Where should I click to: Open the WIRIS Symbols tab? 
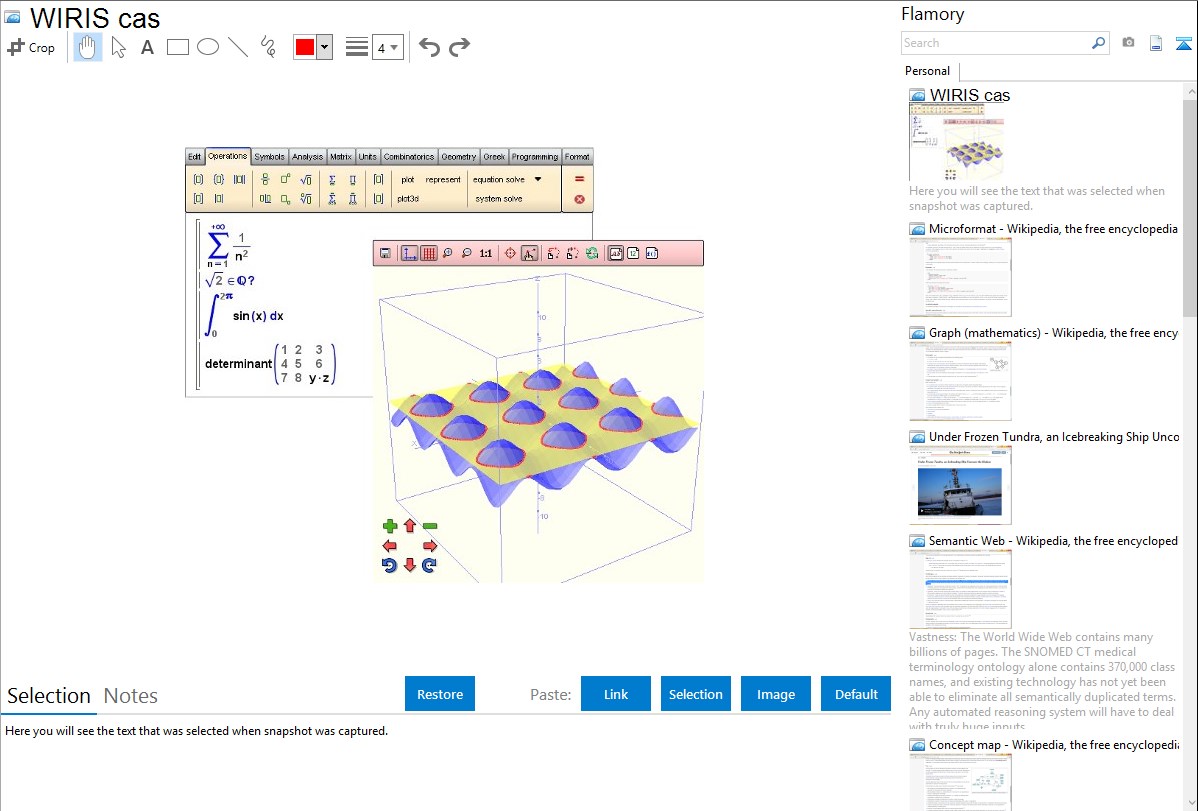[x=269, y=157]
